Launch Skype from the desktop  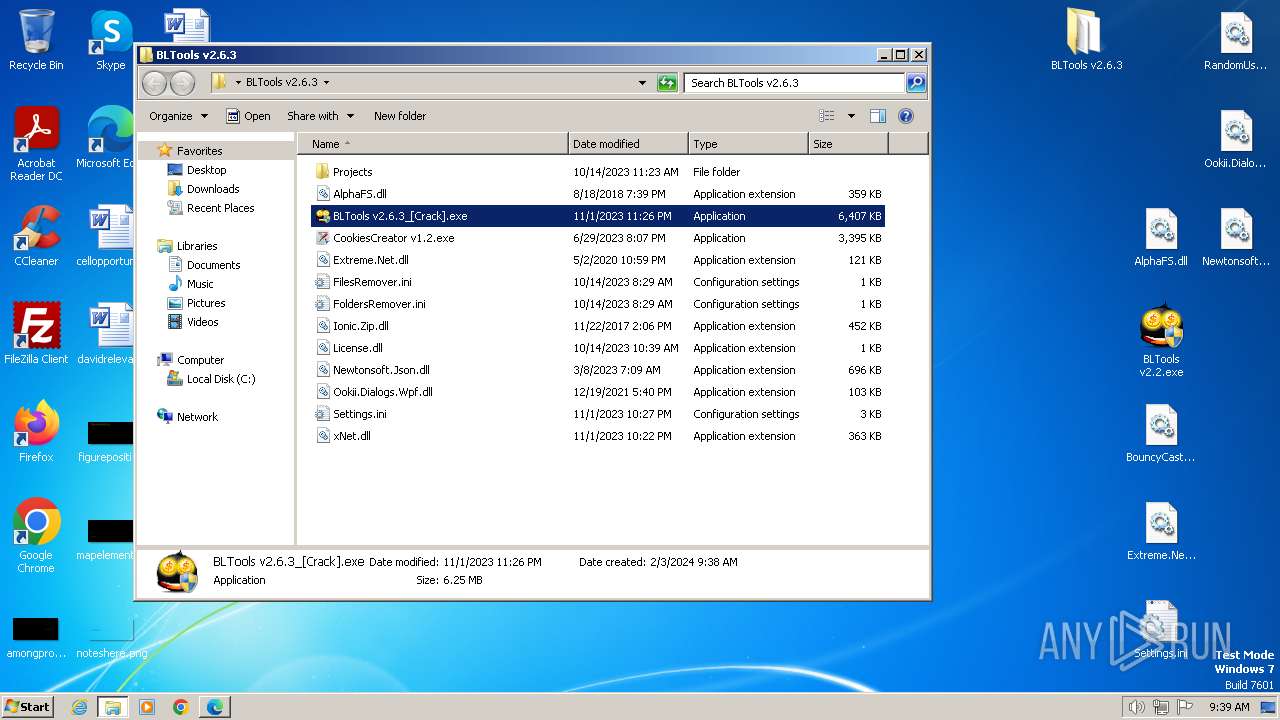coord(110,40)
